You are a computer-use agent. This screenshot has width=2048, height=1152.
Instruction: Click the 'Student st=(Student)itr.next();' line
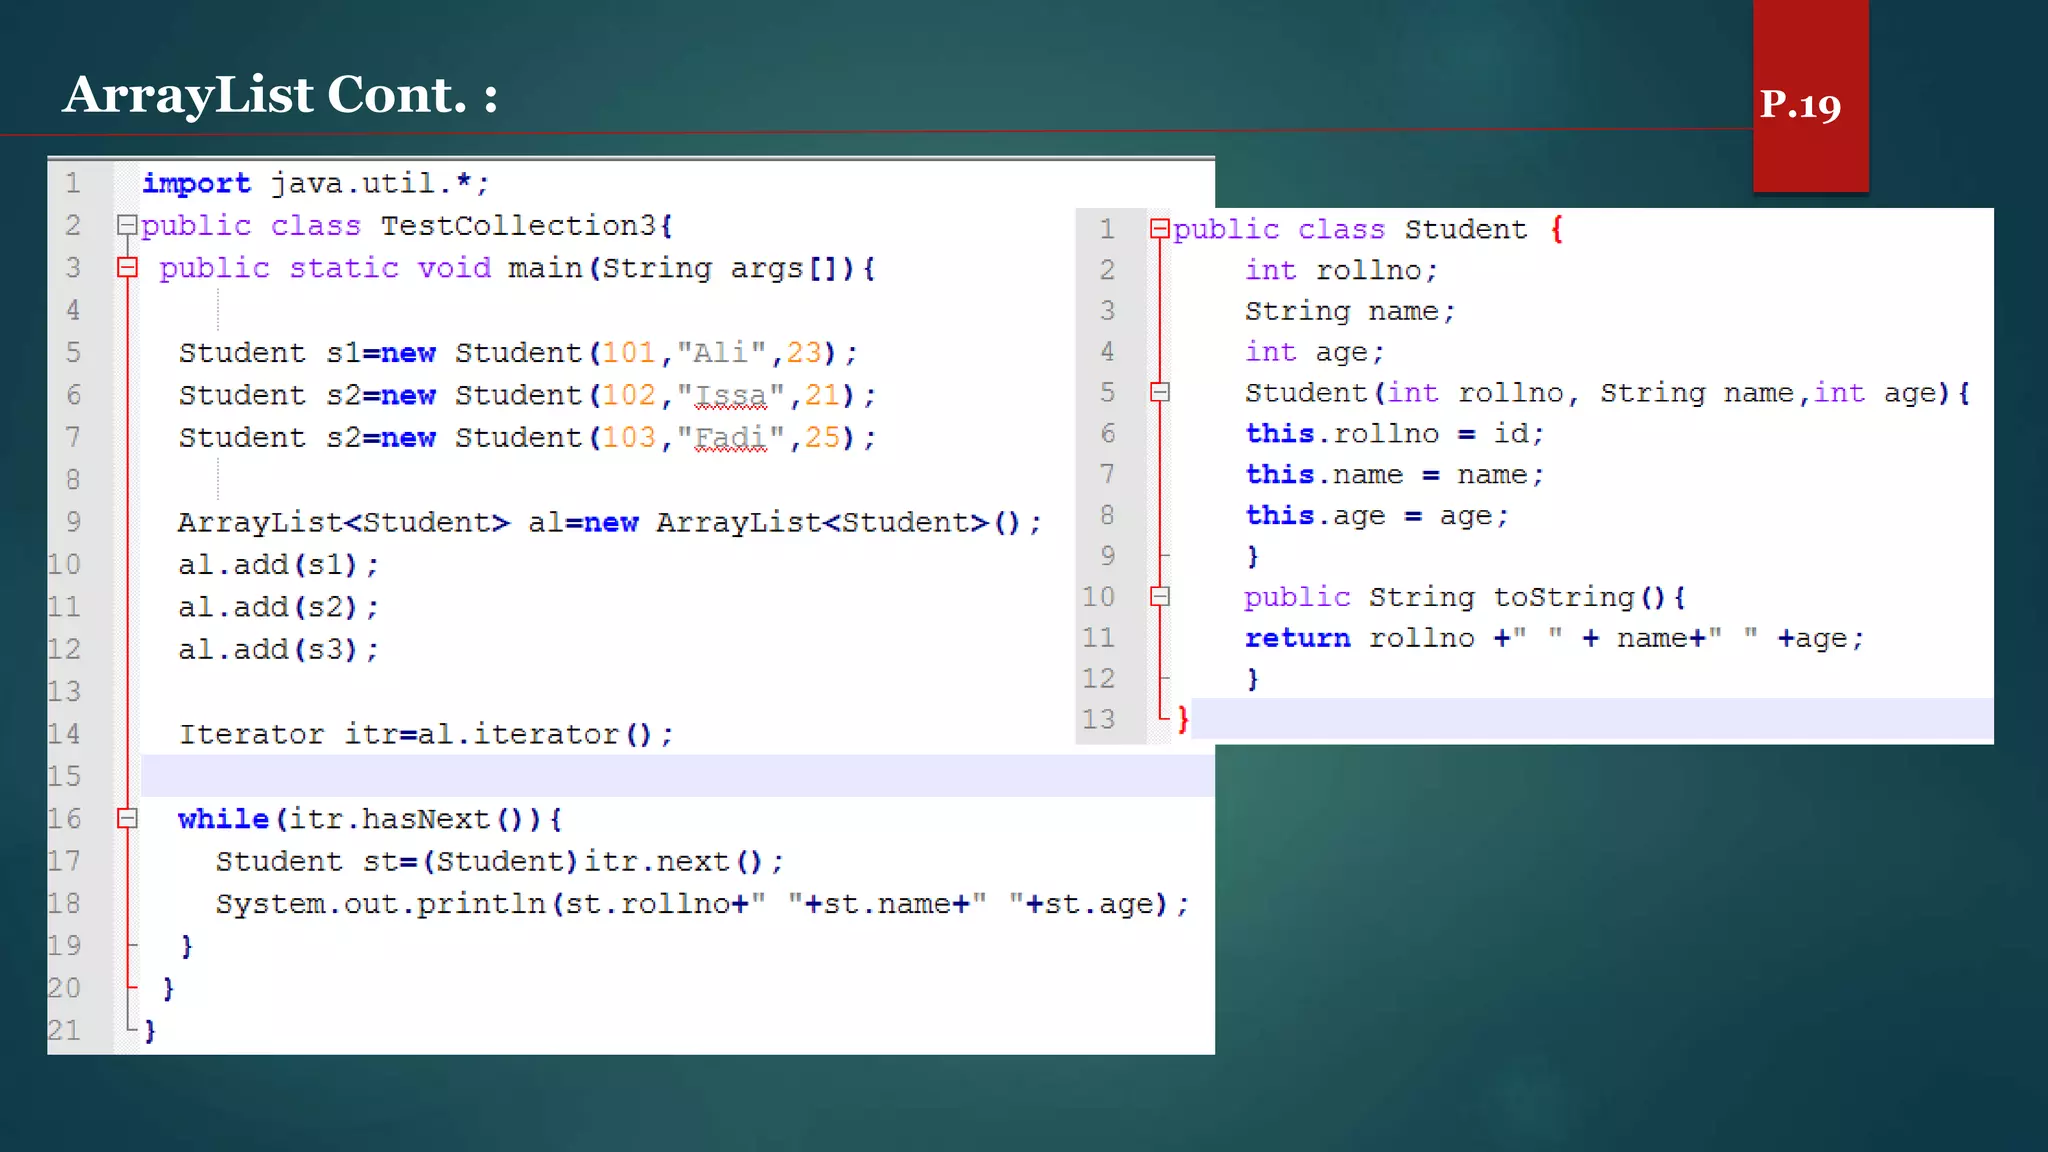[x=499, y=861]
